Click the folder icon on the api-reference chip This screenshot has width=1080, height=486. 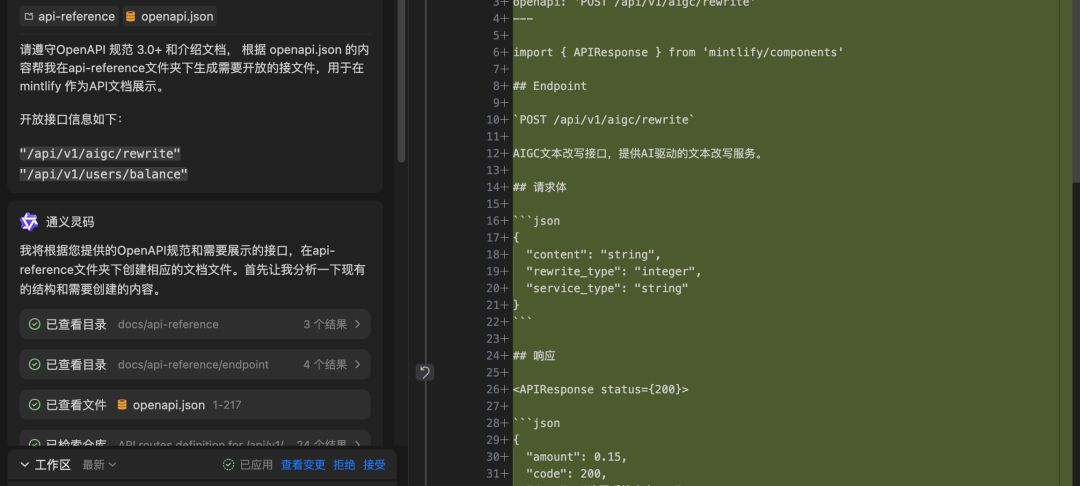(29, 17)
